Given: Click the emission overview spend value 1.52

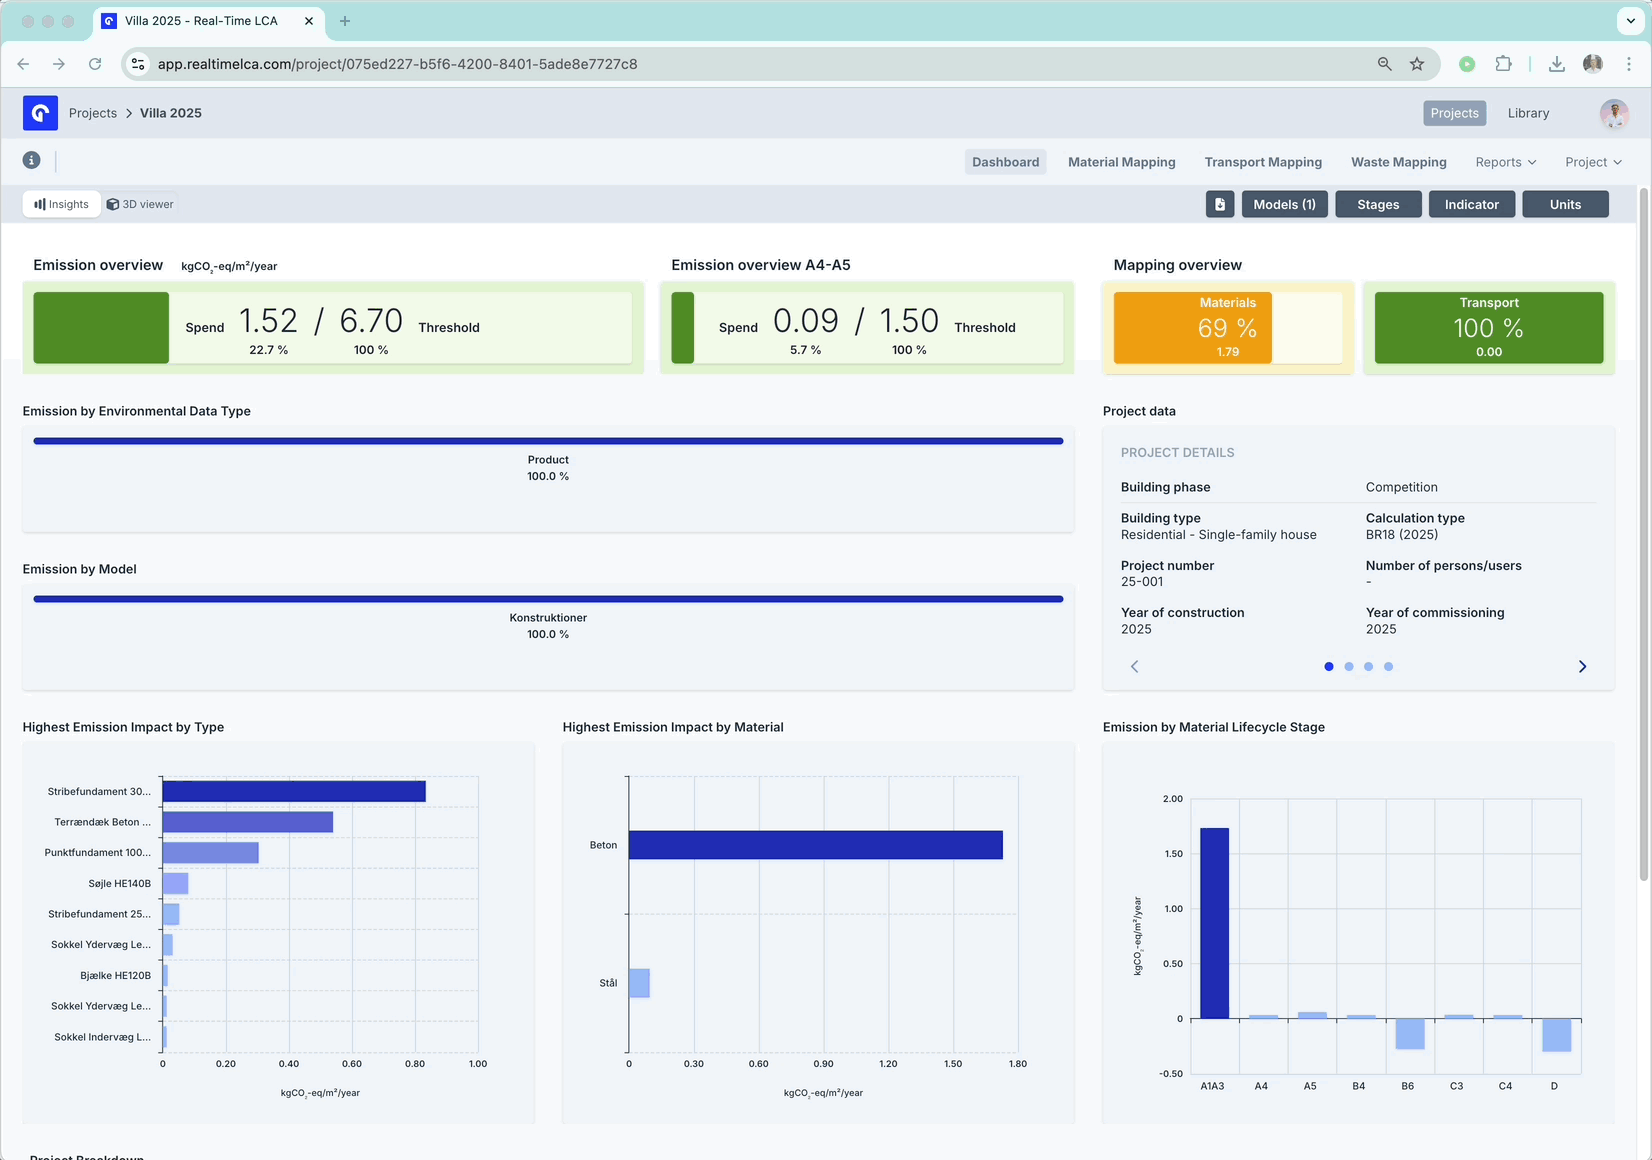Looking at the screenshot, I should tap(268, 321).
